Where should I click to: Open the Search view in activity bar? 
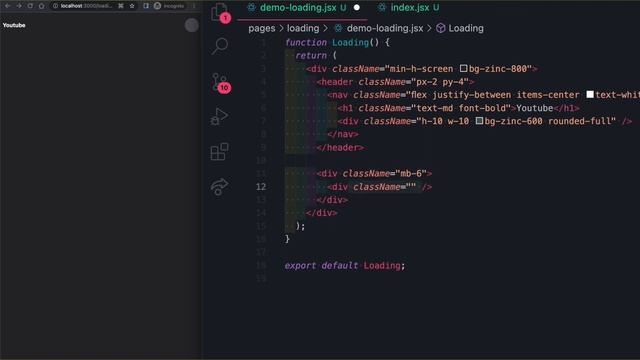220,46
